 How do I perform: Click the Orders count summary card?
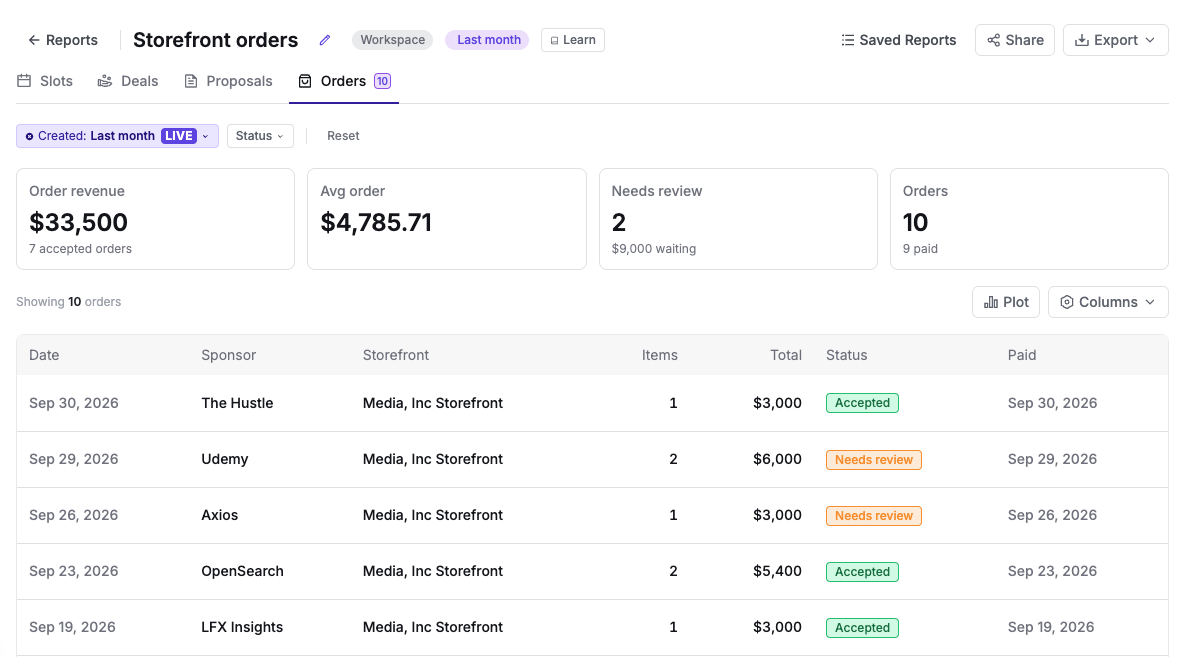pos(1029,219)
